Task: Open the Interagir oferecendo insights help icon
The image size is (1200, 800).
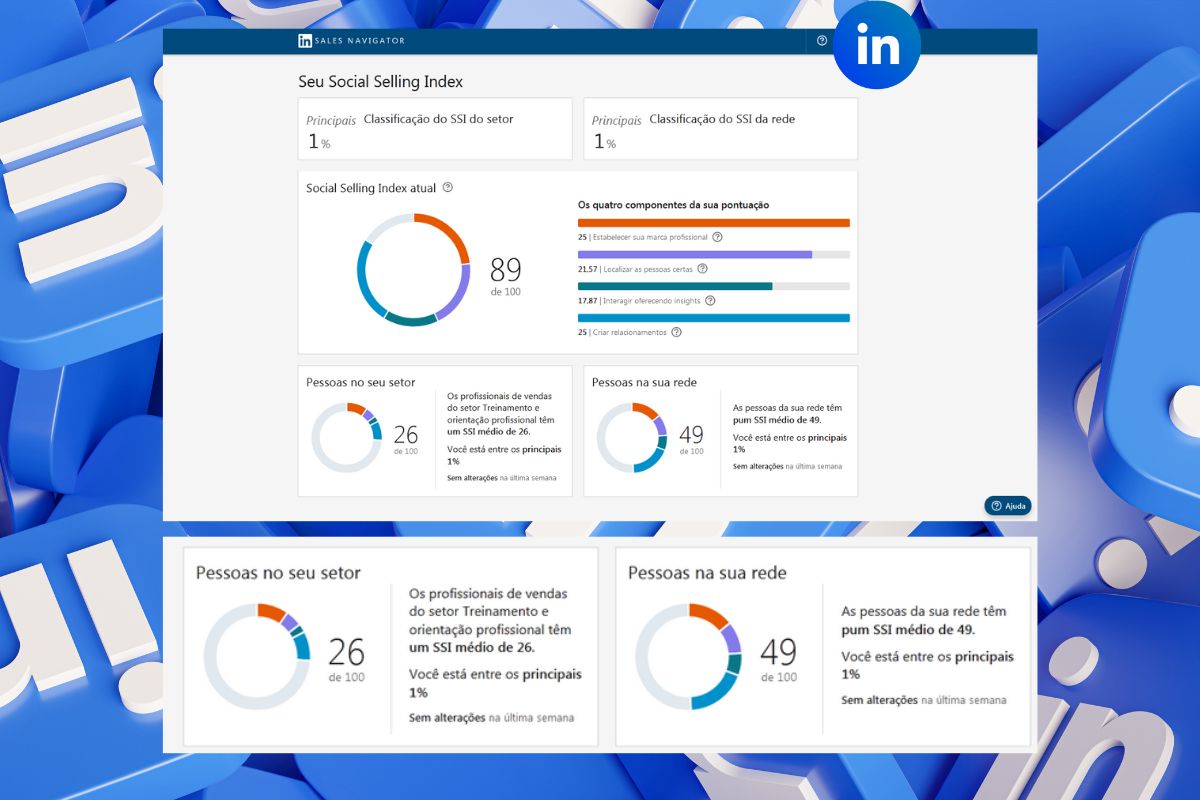Action: click(x=710, y=301)
